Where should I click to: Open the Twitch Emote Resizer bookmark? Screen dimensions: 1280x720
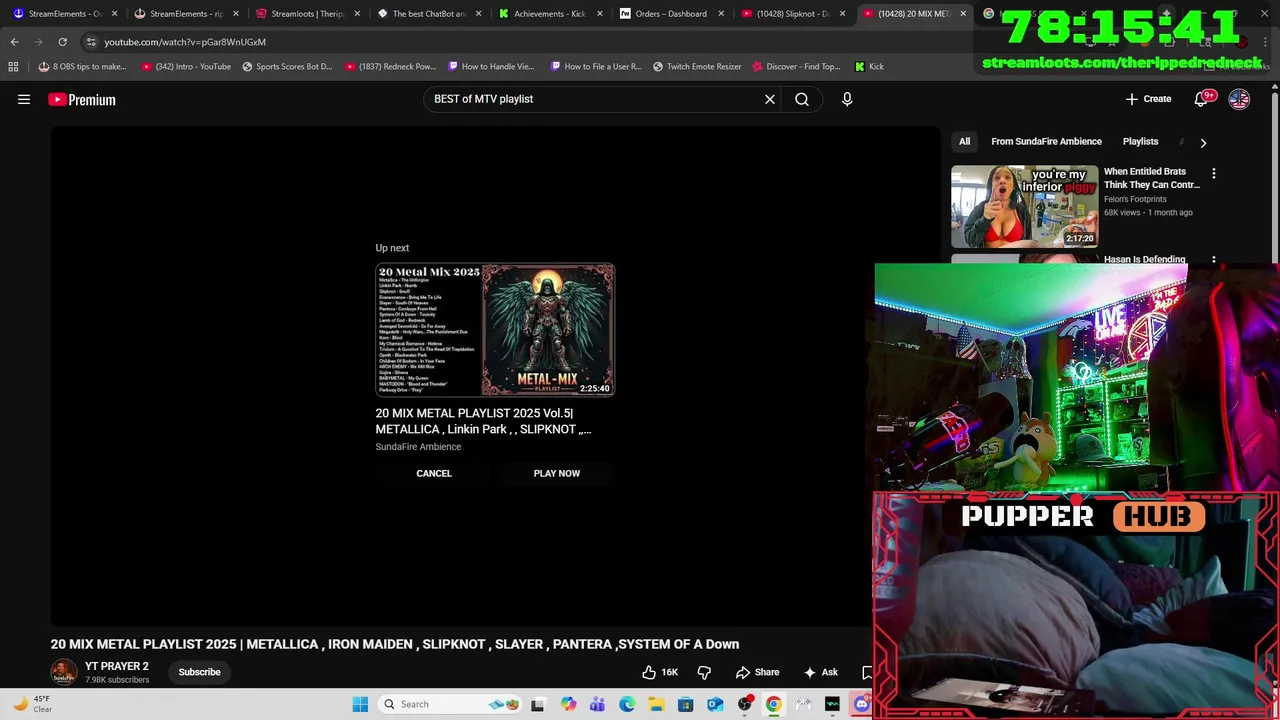click(x=697, y=66)
